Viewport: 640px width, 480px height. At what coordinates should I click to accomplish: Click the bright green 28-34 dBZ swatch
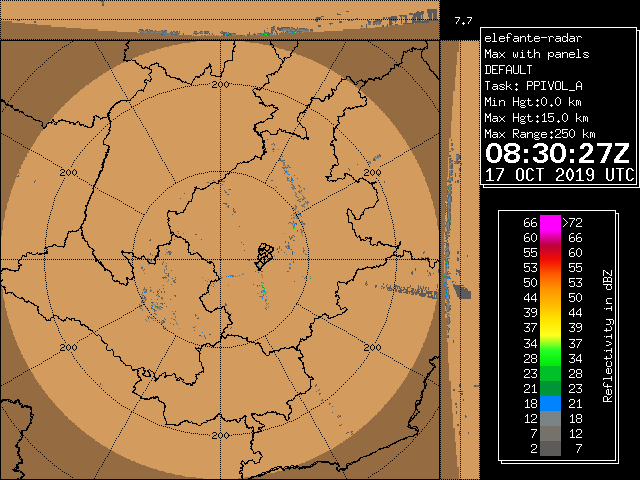click(x=550, y=358)
